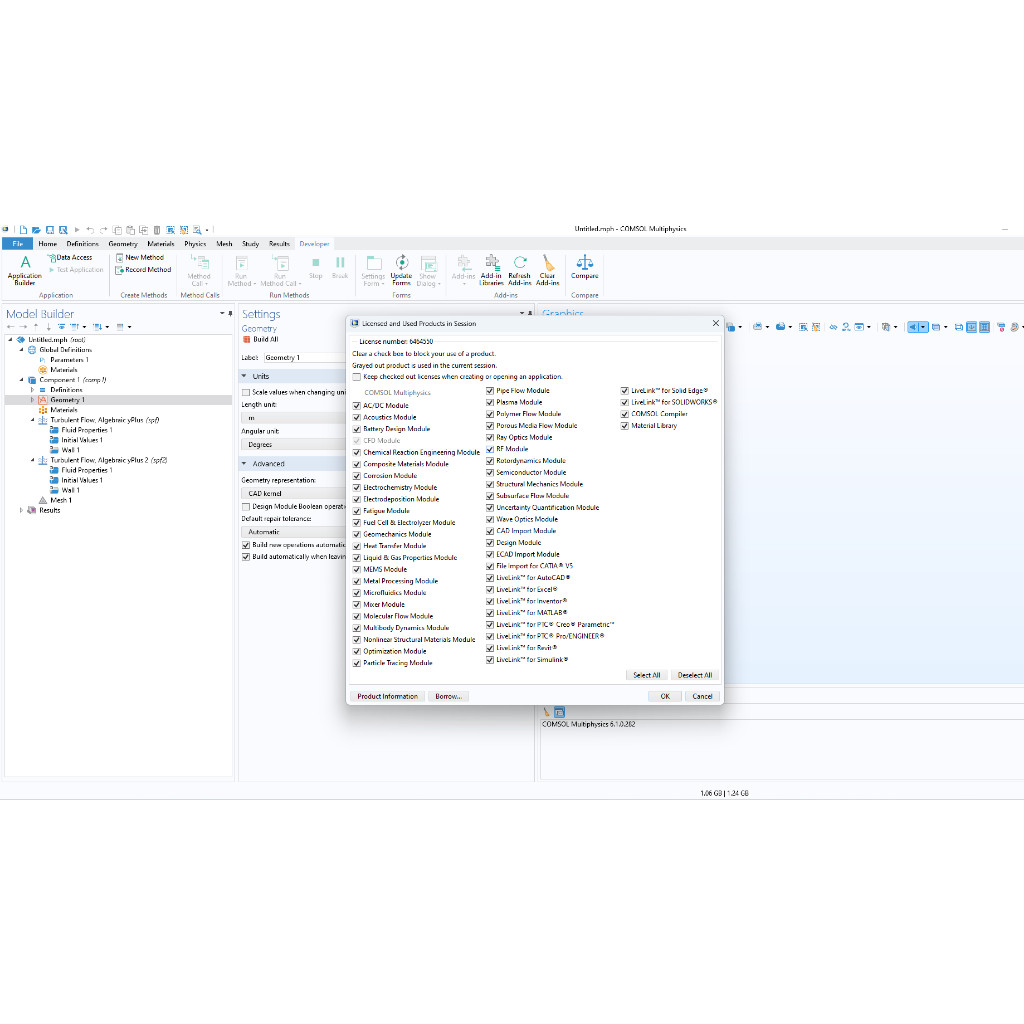Click the Save icon in quick access toolbar
The width and height of the screenshot is (1024, 1024).
tap(50, 230)
